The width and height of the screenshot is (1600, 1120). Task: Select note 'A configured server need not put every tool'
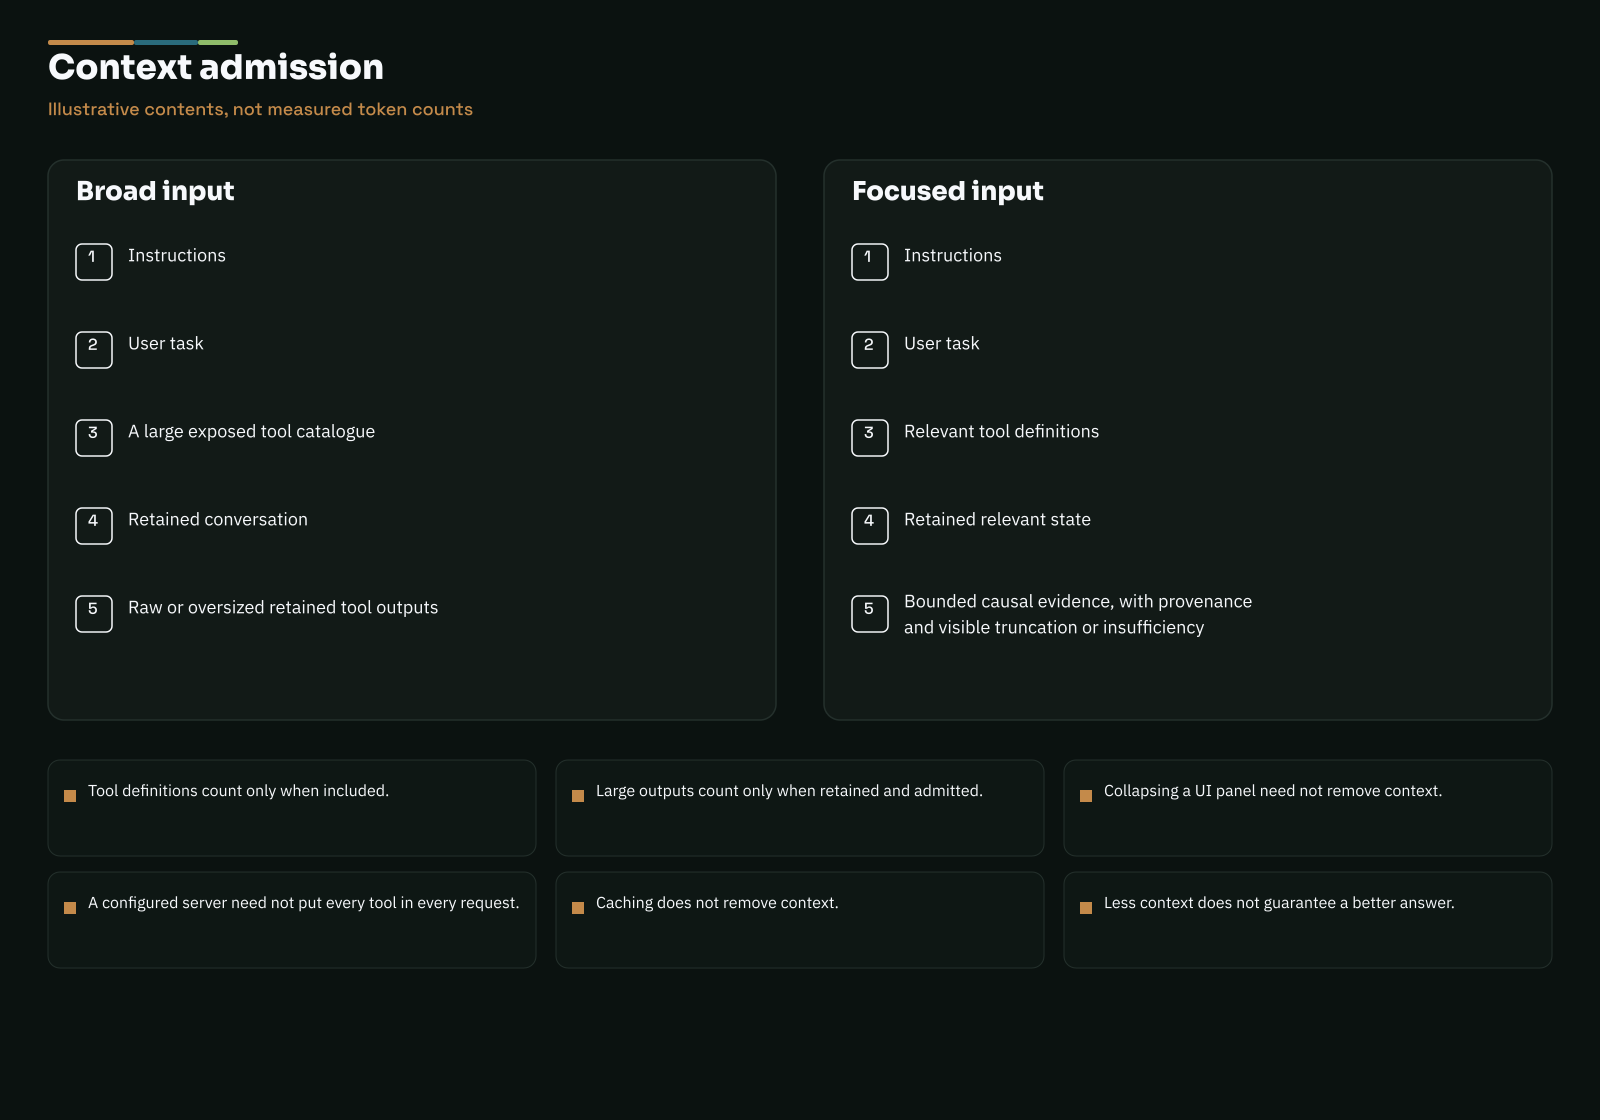coord(303,903)
